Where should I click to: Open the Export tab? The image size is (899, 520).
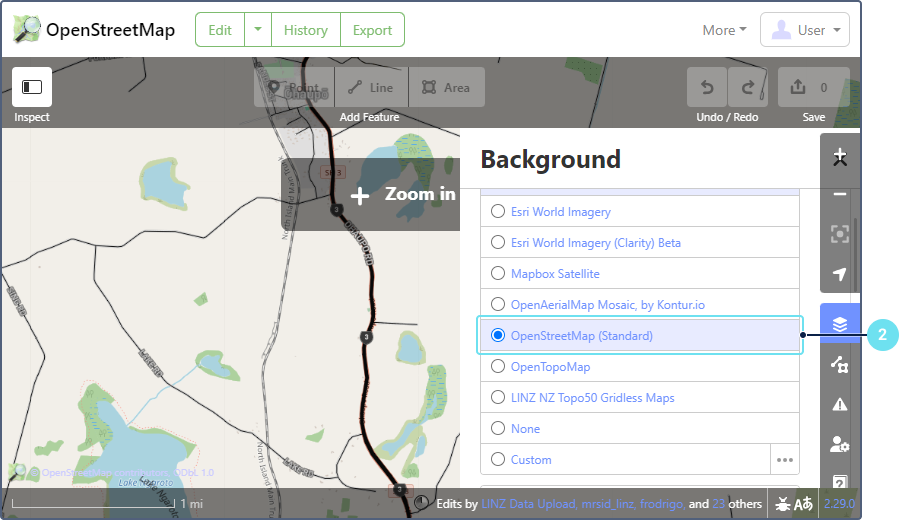coord(372,30)
